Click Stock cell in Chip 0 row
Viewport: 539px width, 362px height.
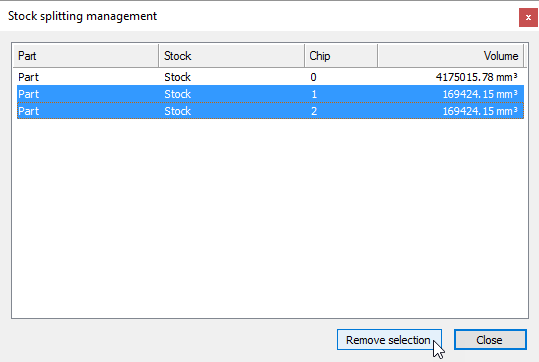tap(177, 77)
